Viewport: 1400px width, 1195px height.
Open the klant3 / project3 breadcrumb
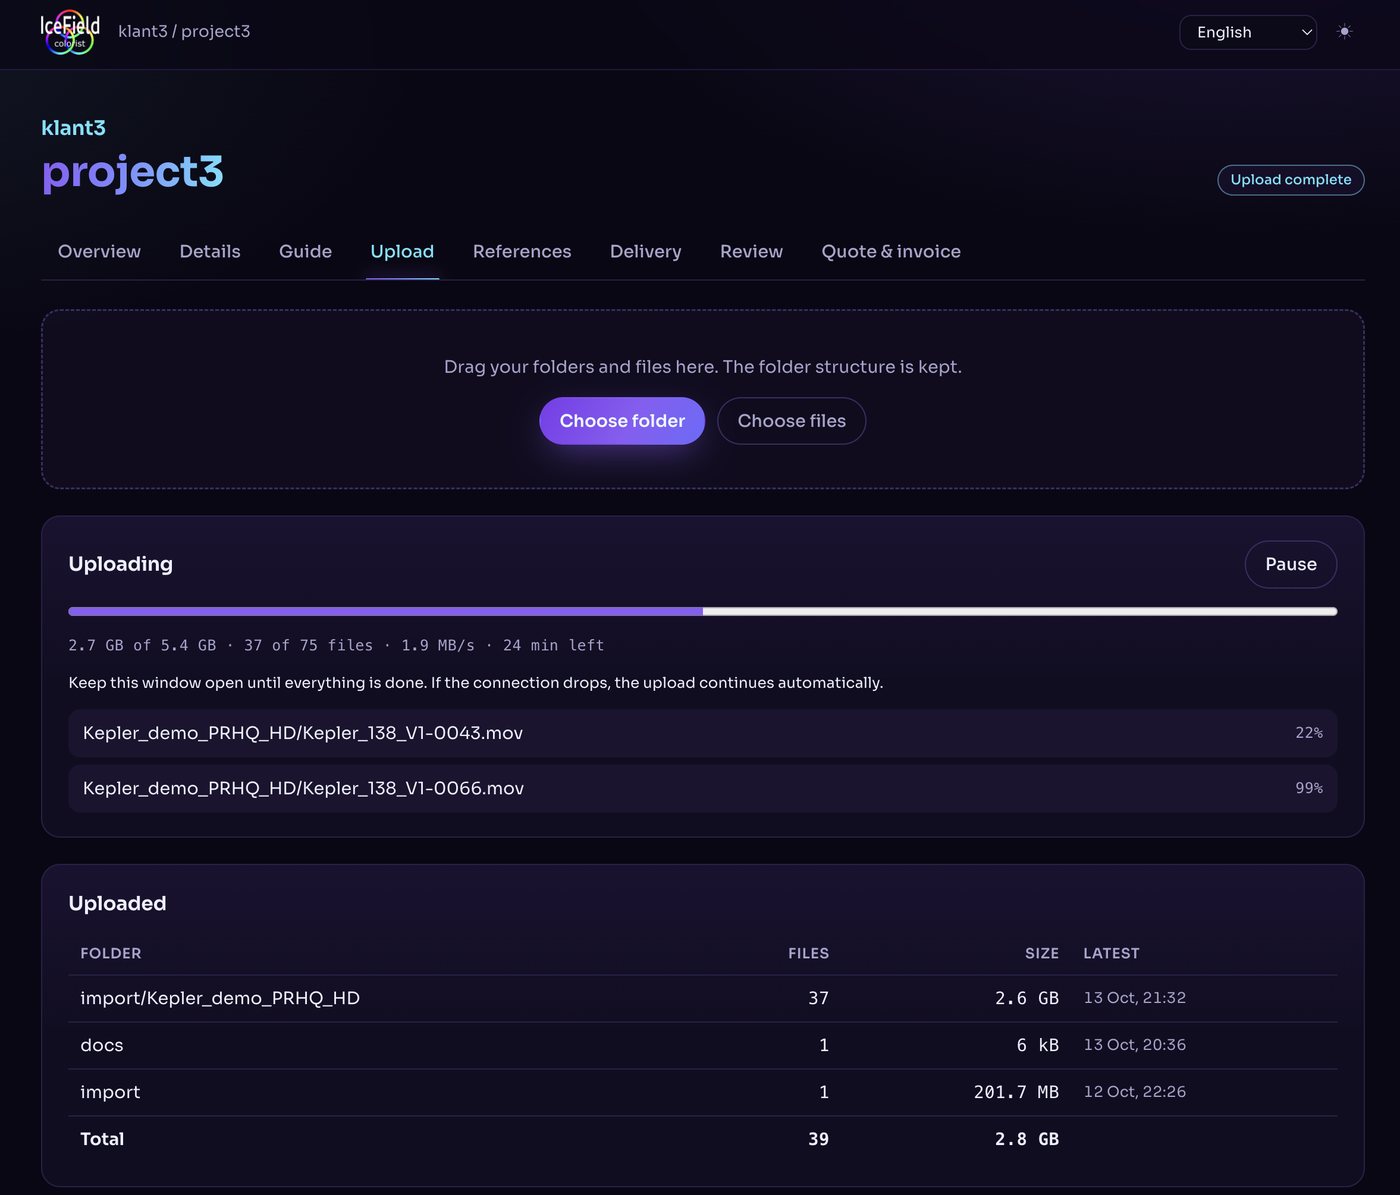(x=184, y=31)
